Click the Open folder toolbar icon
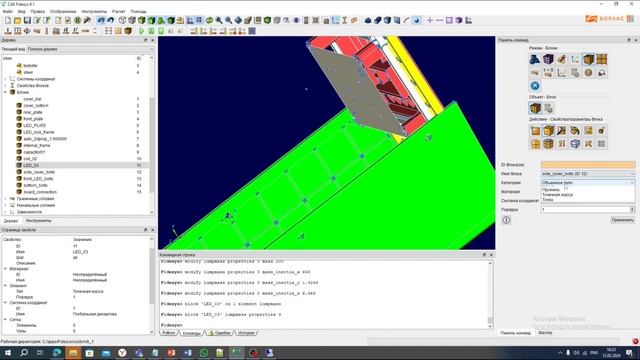This screenshot has width=640, height=360. tap(18, 20)
